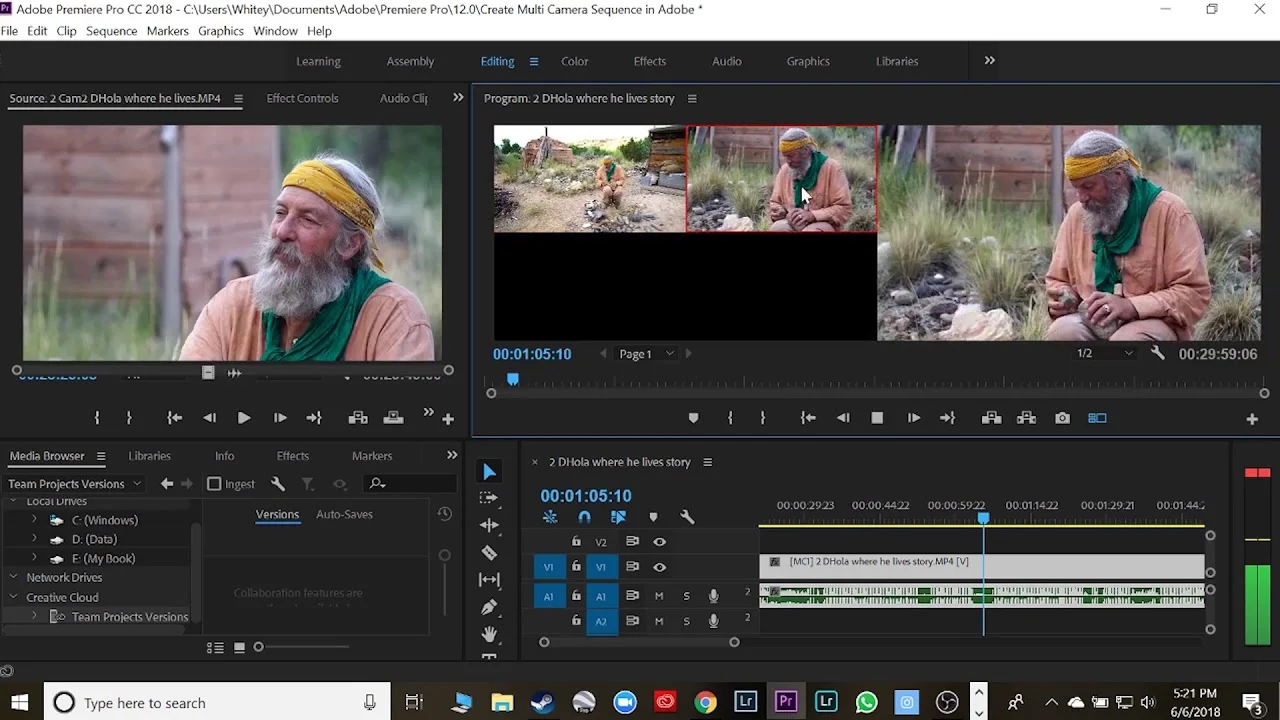Image resolution: width=1280 pixels, height=720 pixels.
Task: Add a marker in the Program monitor
Action: (x=693, y=418)
